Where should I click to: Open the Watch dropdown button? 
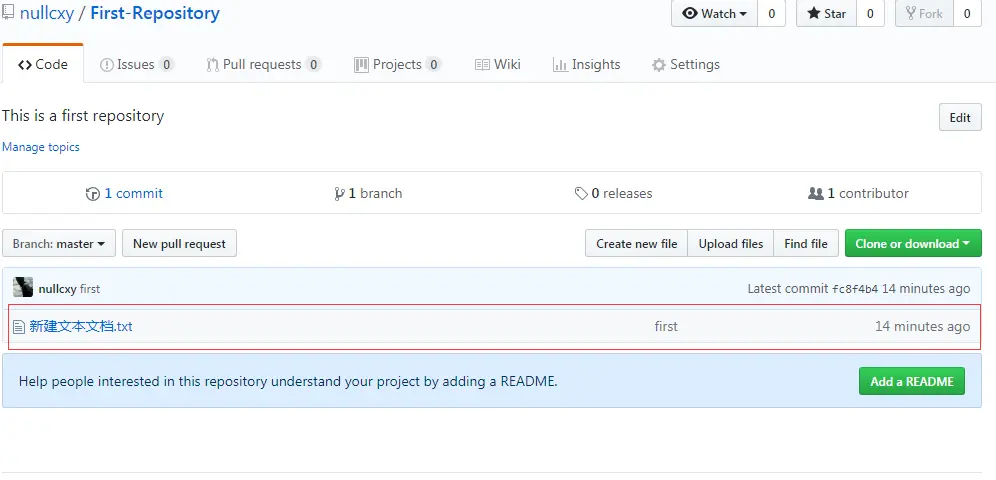(x=715, y=13)
